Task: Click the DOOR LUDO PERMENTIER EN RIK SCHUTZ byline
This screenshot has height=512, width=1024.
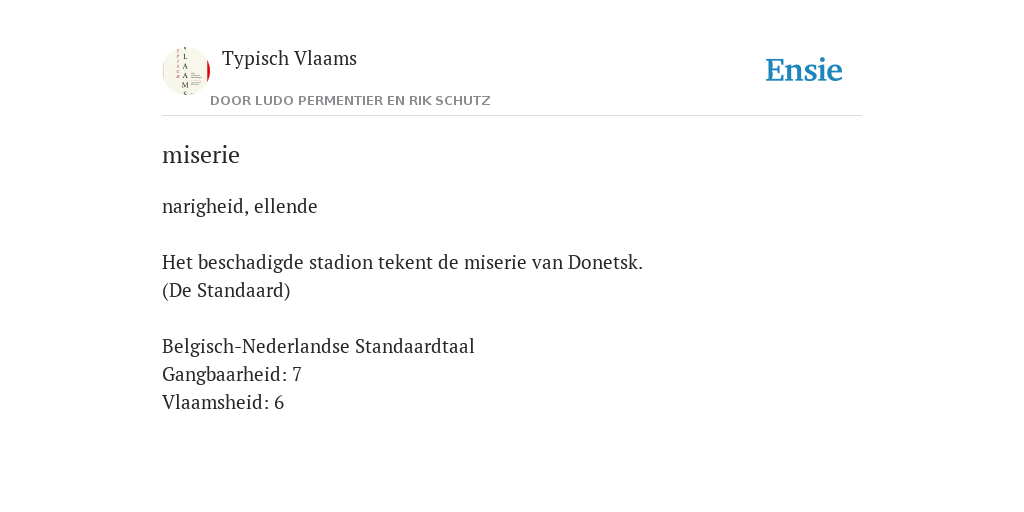Action: [x=350, y=101]
